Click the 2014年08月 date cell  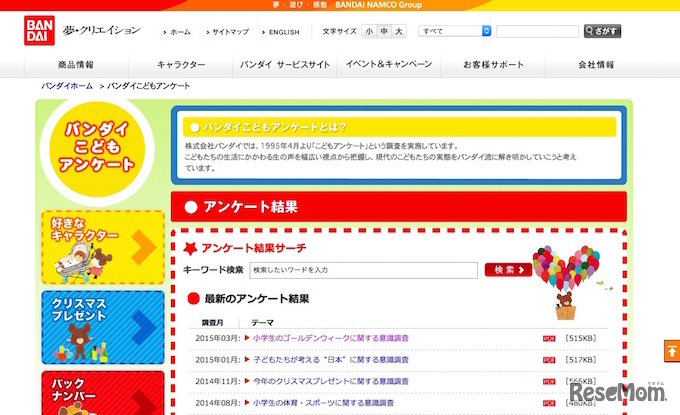click(217, 403)
